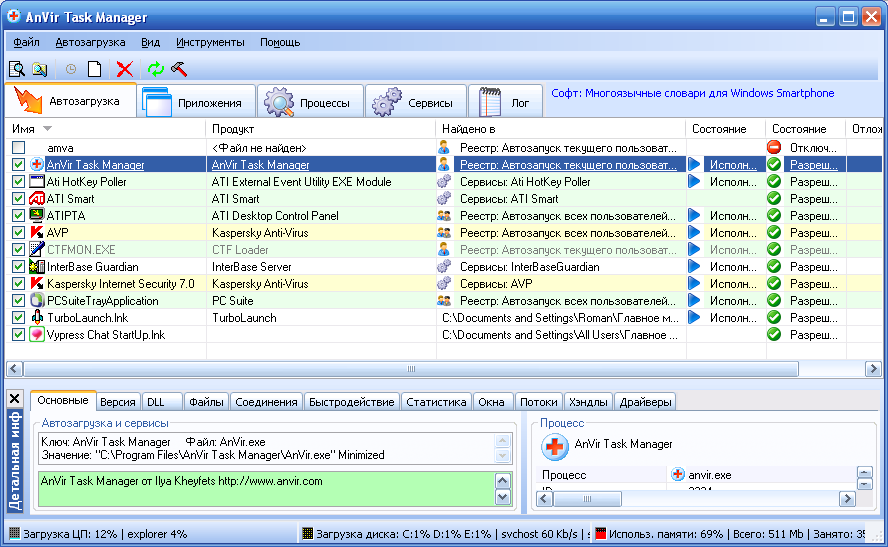Switch to the Сервисы tab
Screen dimensions: 888x547
[x=416, y=102]
